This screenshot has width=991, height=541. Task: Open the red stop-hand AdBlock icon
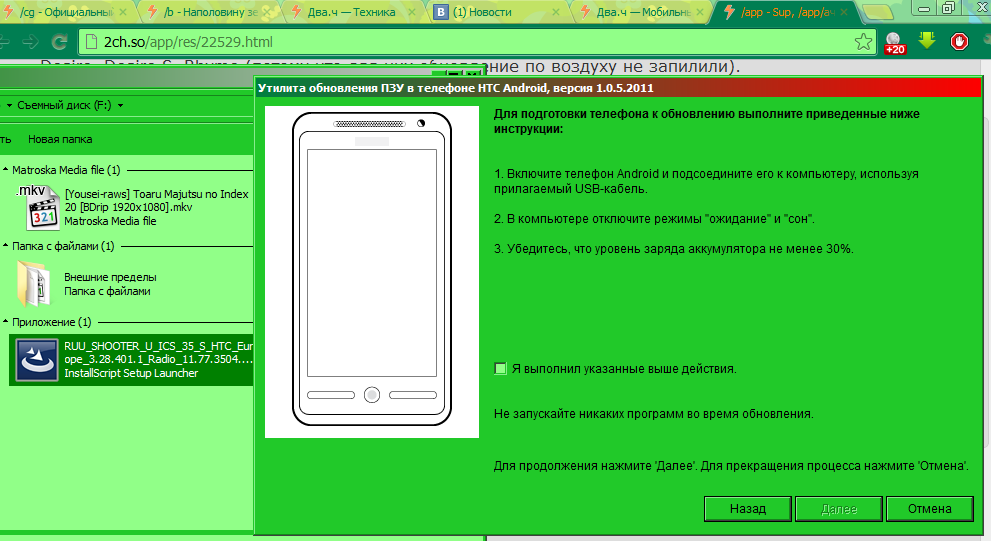click(959, 42)
